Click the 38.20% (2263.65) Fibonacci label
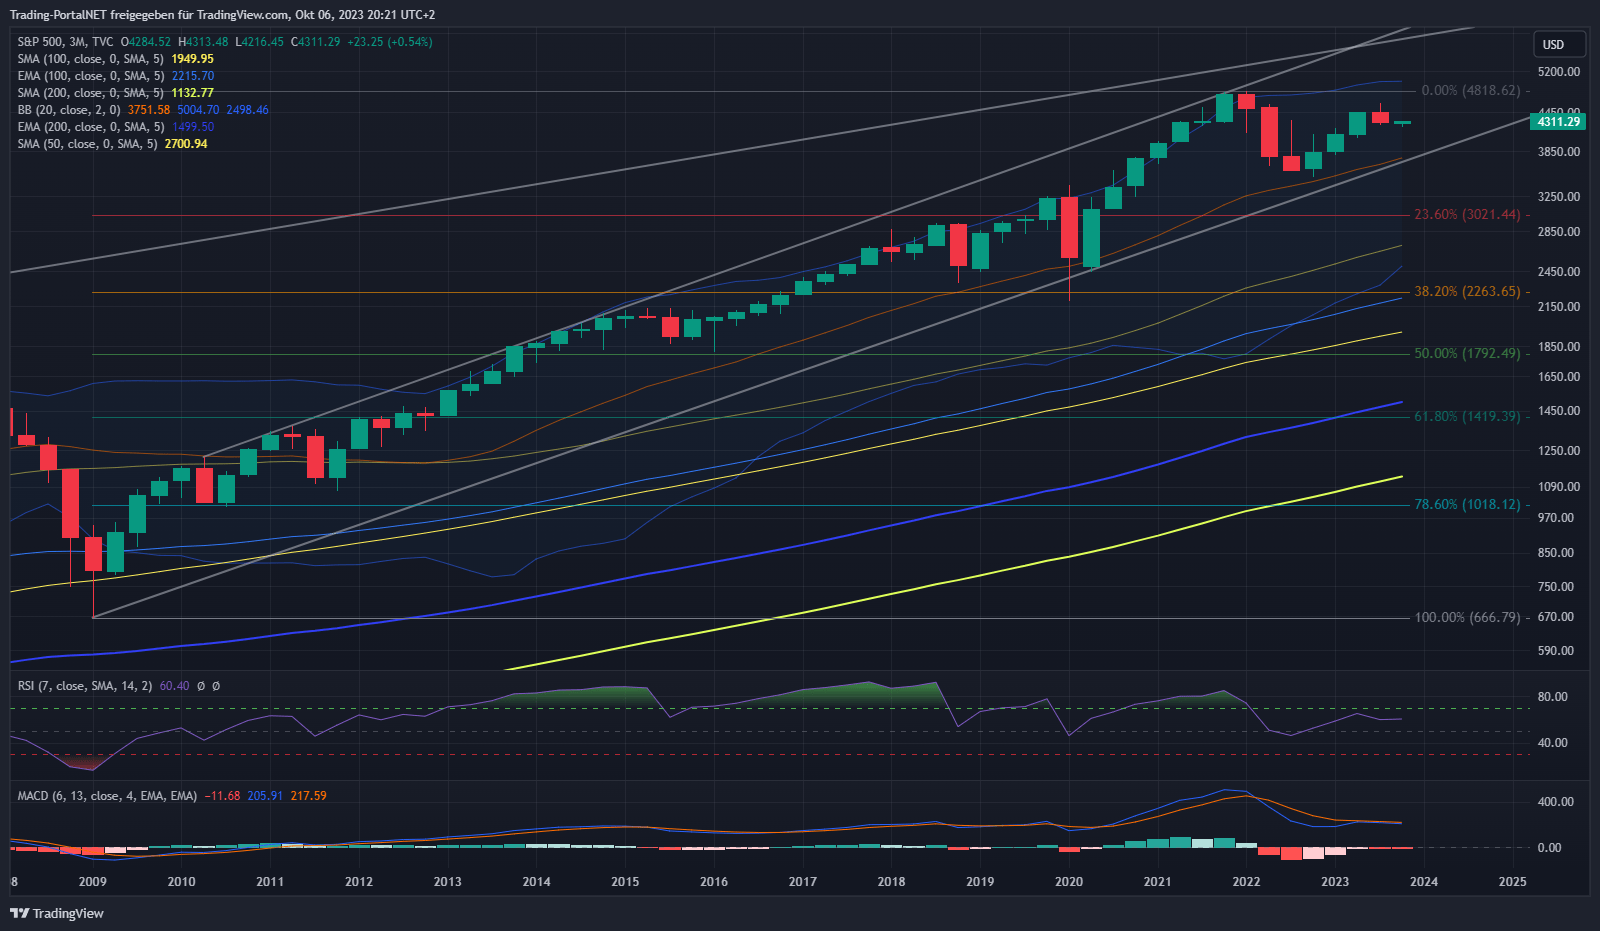Screen dimensions: 1600x931 click(x=1466, y=292)
